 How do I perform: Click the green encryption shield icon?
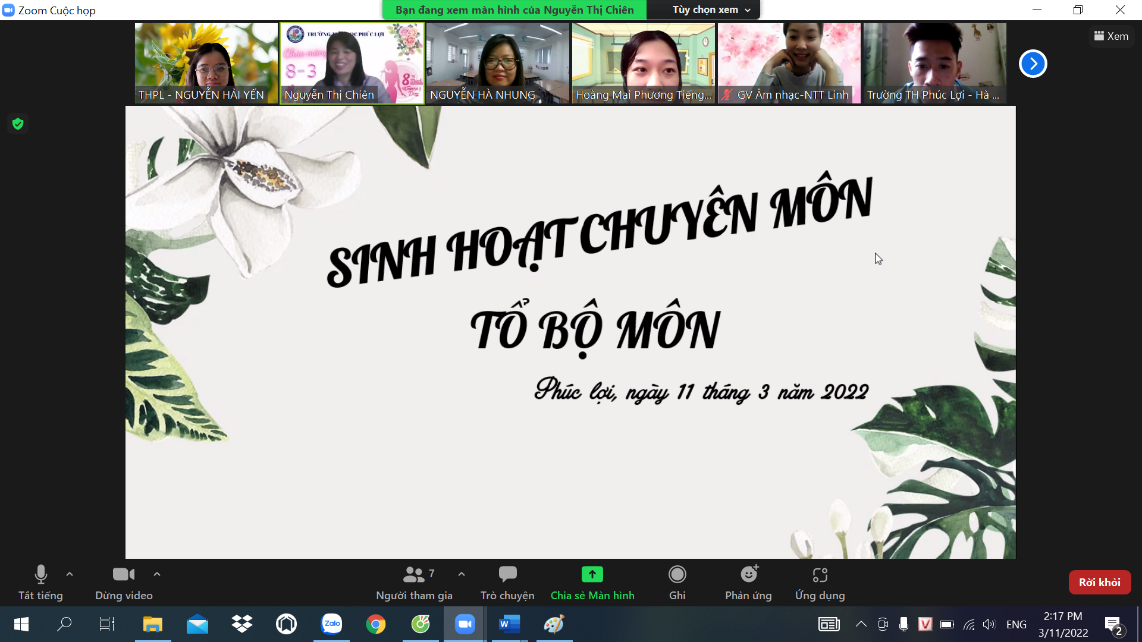point(17,124)
